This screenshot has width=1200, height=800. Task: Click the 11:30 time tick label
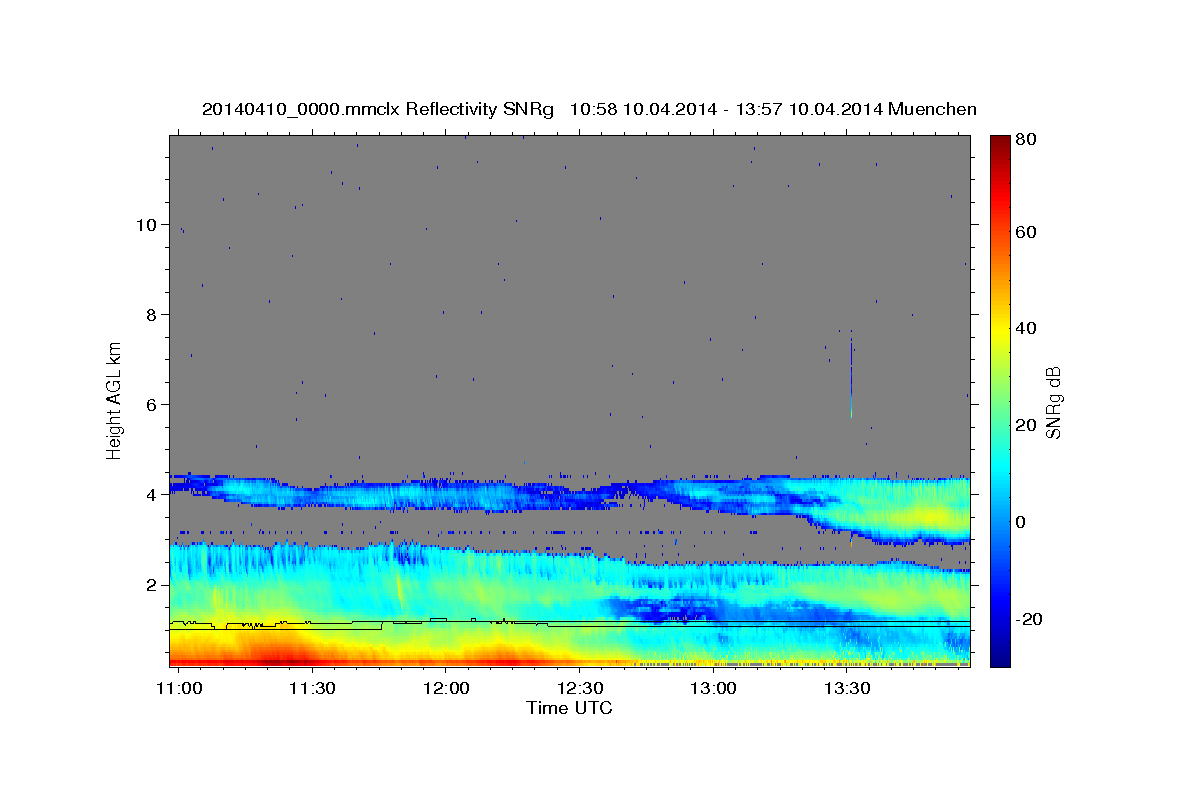pyautogui.click(x=313, y=689)
